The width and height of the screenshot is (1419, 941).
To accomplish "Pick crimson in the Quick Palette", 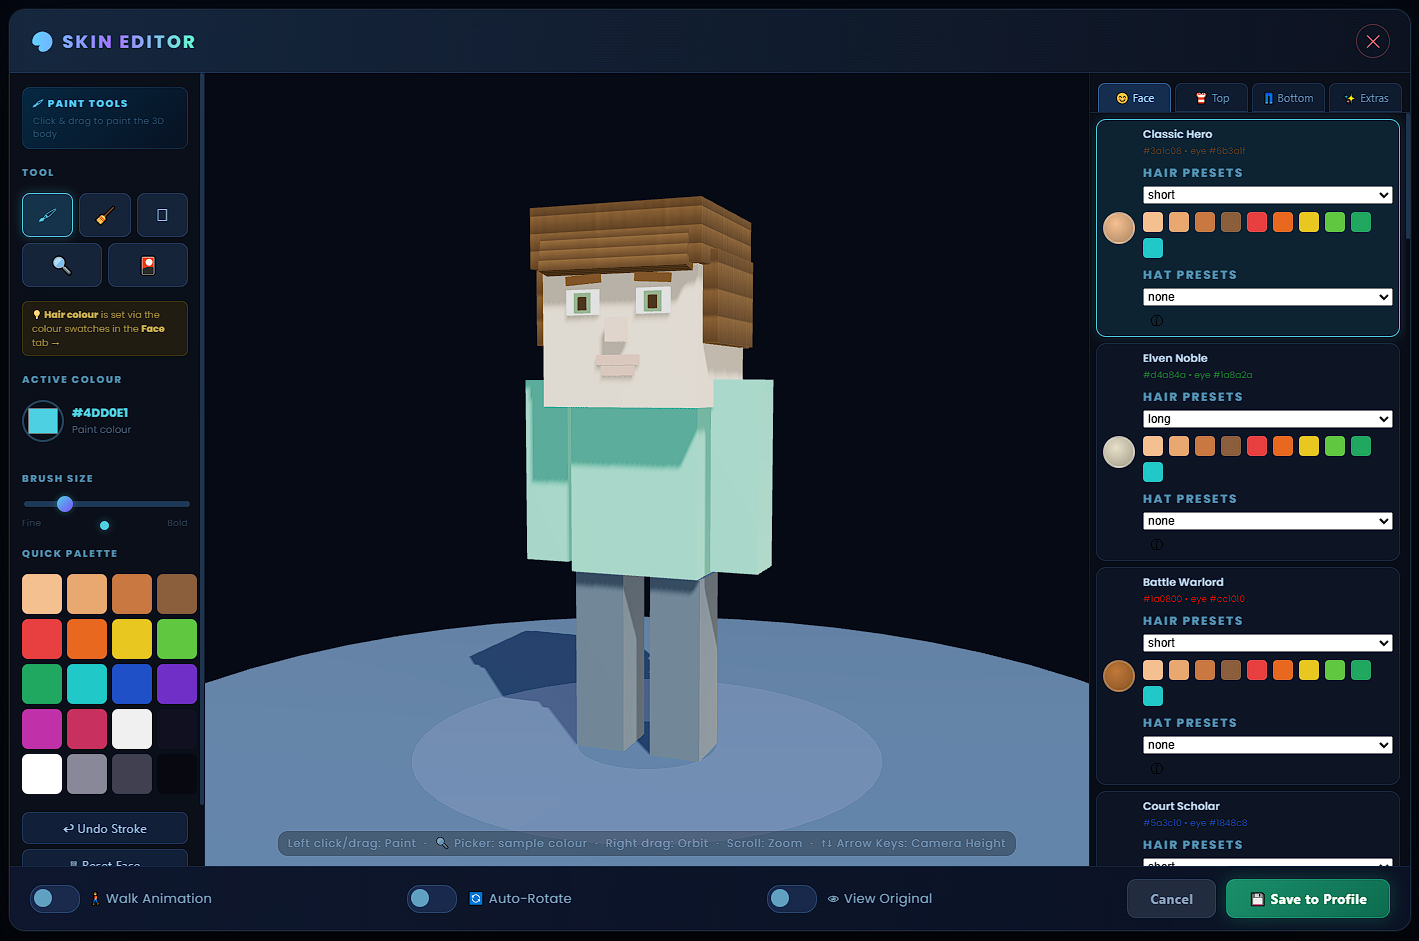I will [x=87, y=729].
